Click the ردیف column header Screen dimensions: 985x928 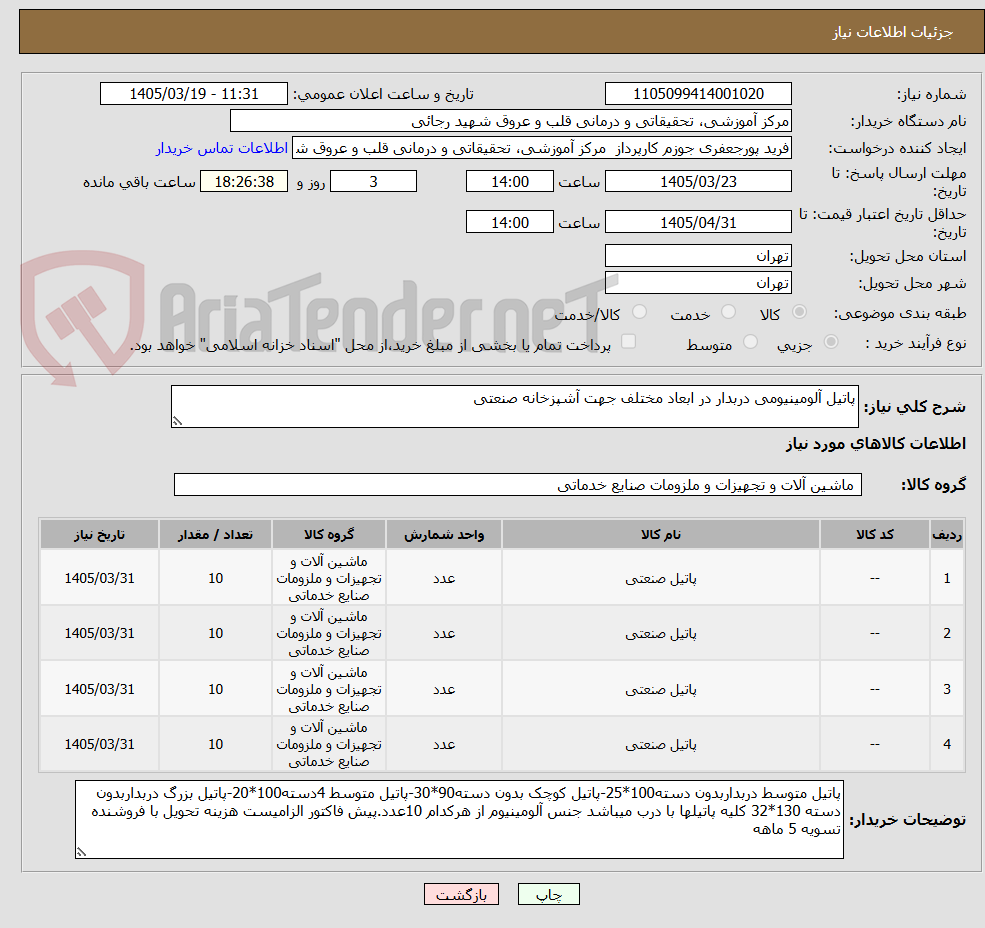click(947, 534)
